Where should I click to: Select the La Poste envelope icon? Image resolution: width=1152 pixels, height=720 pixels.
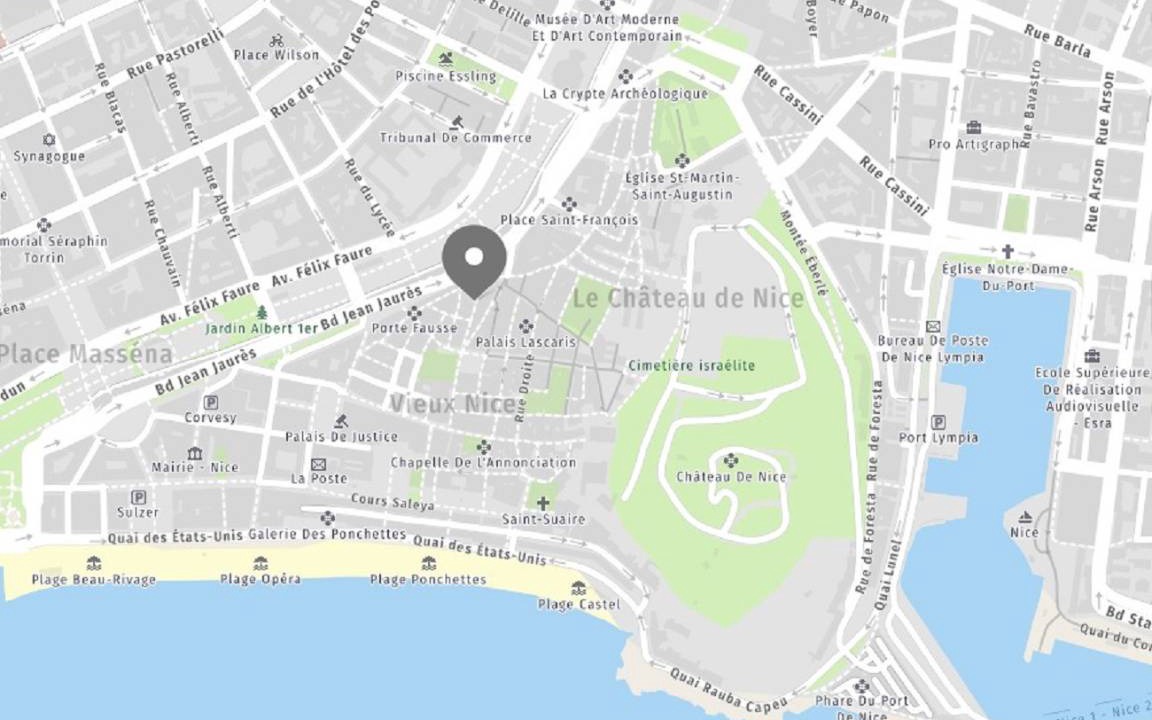click(318, 464)
